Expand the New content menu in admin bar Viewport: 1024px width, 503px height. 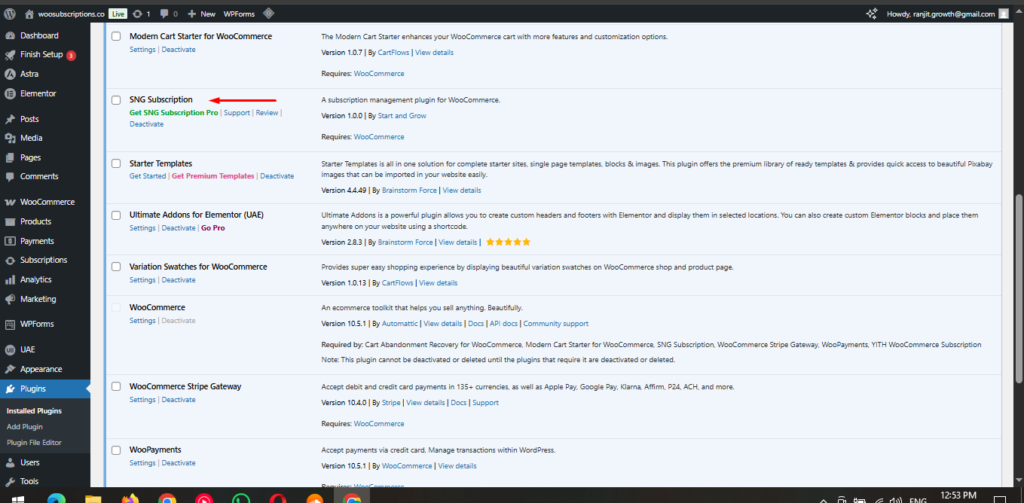(x=200, y=14)
